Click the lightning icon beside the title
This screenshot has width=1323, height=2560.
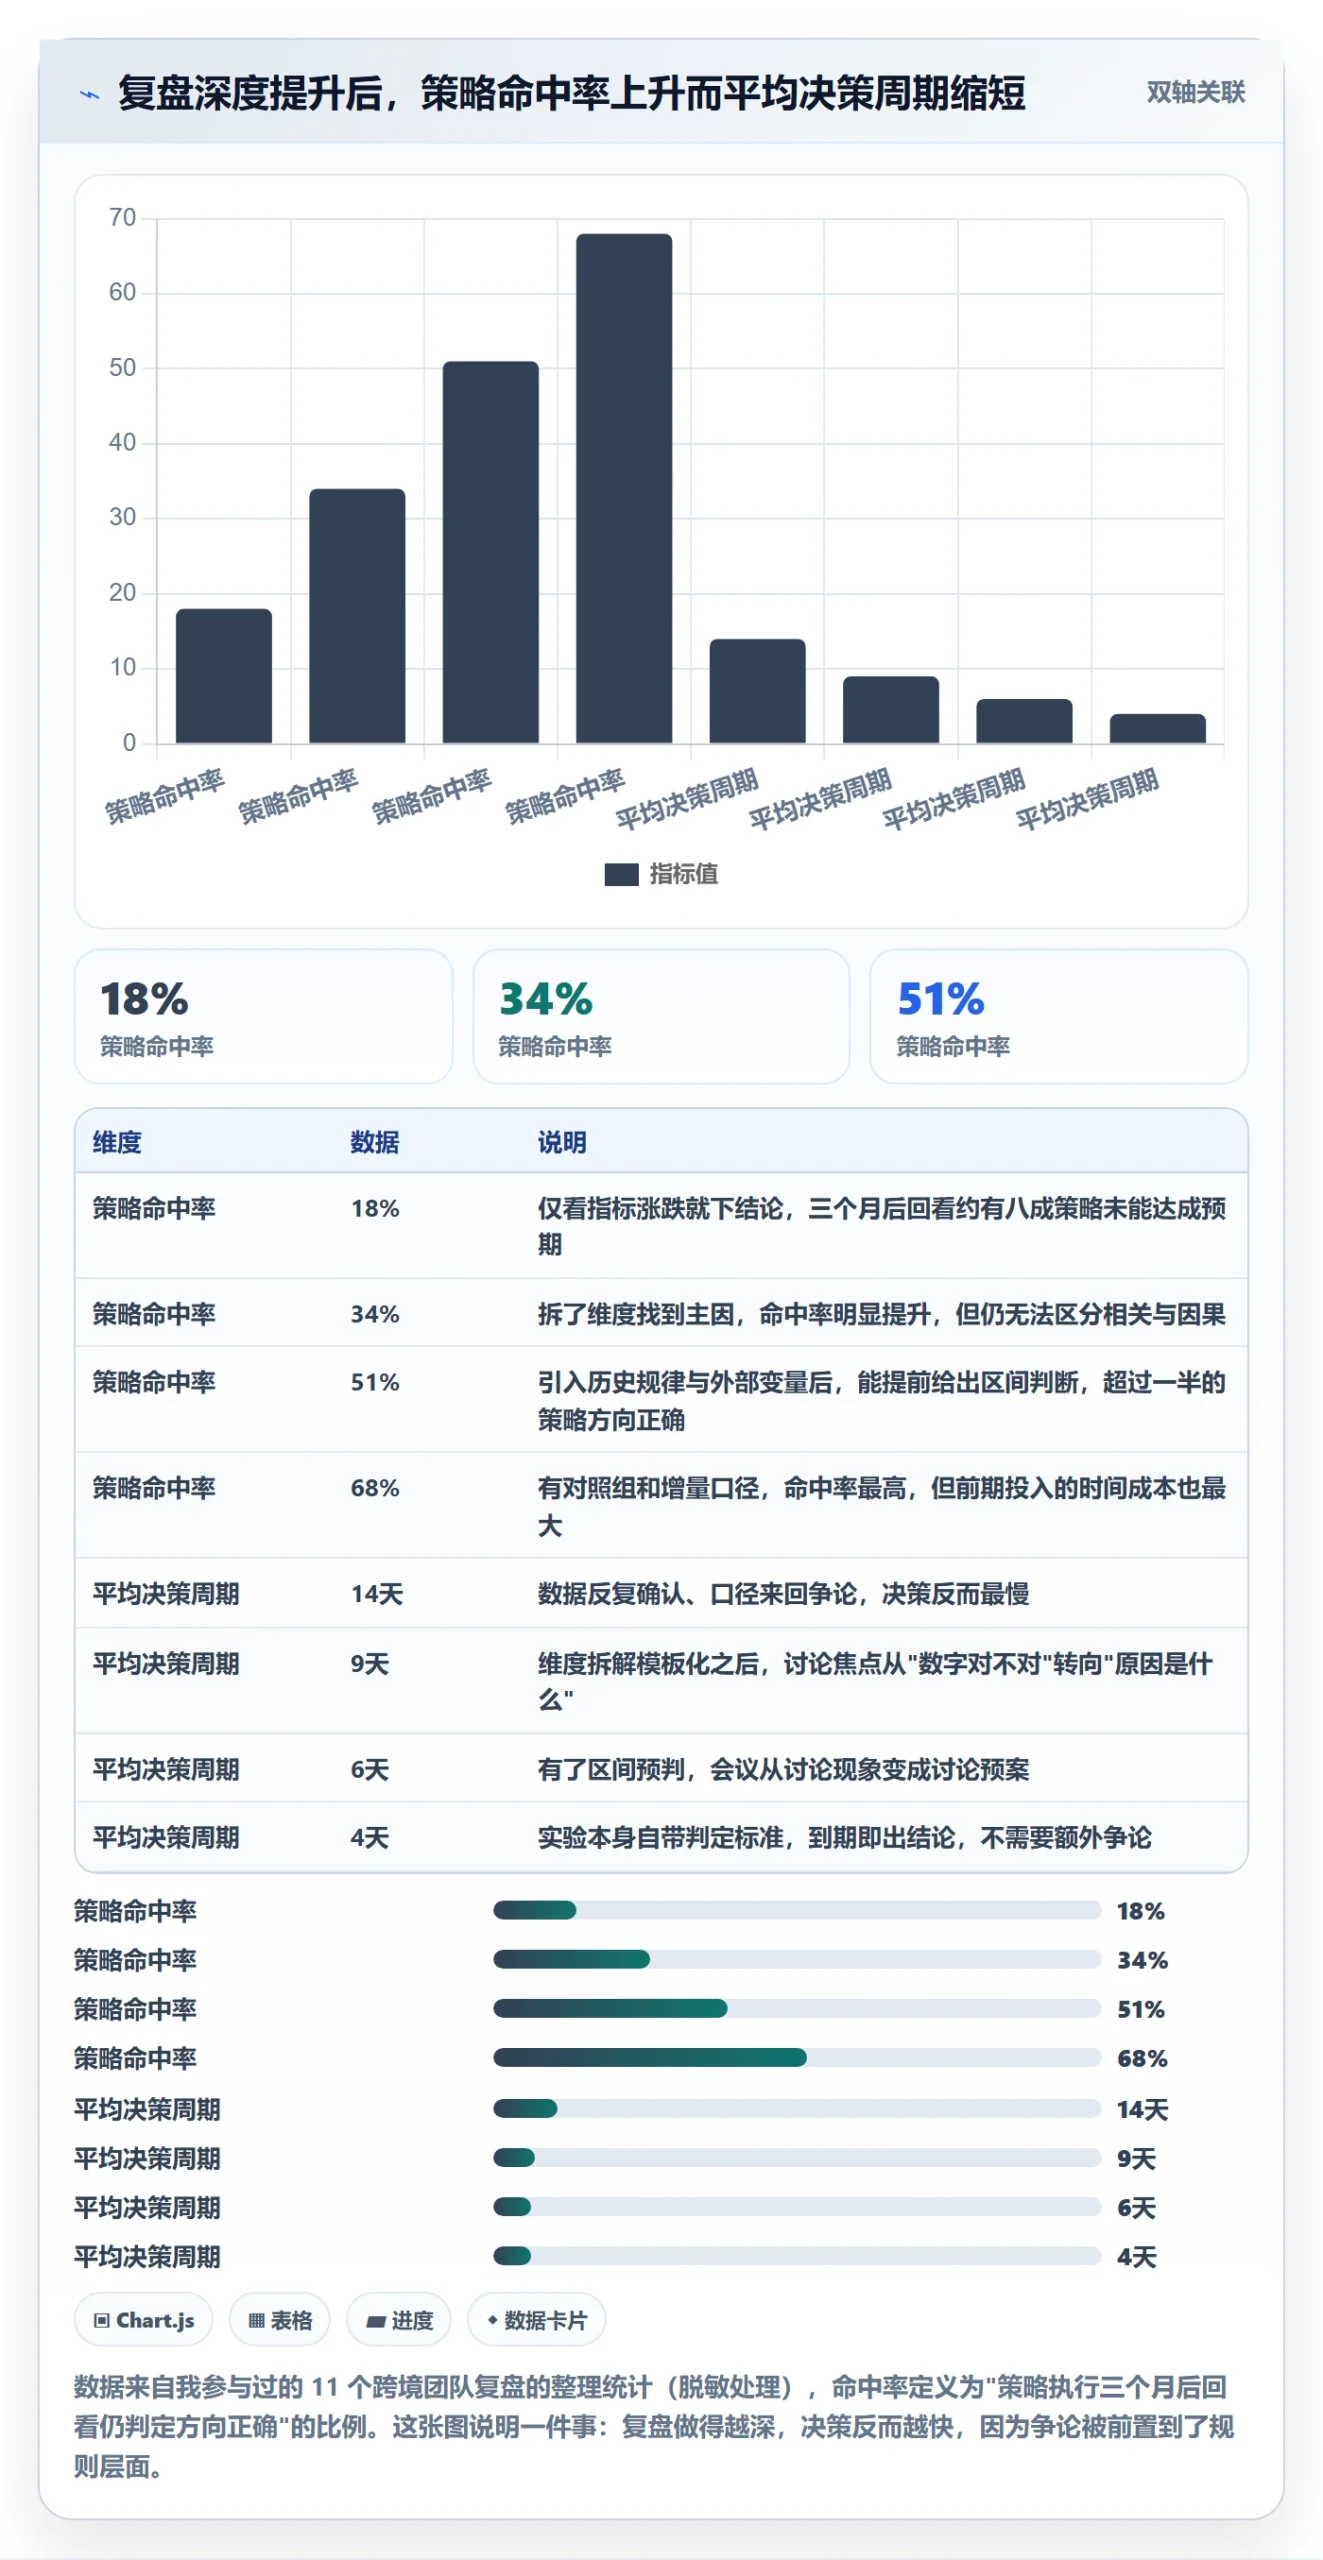[90, 95]
